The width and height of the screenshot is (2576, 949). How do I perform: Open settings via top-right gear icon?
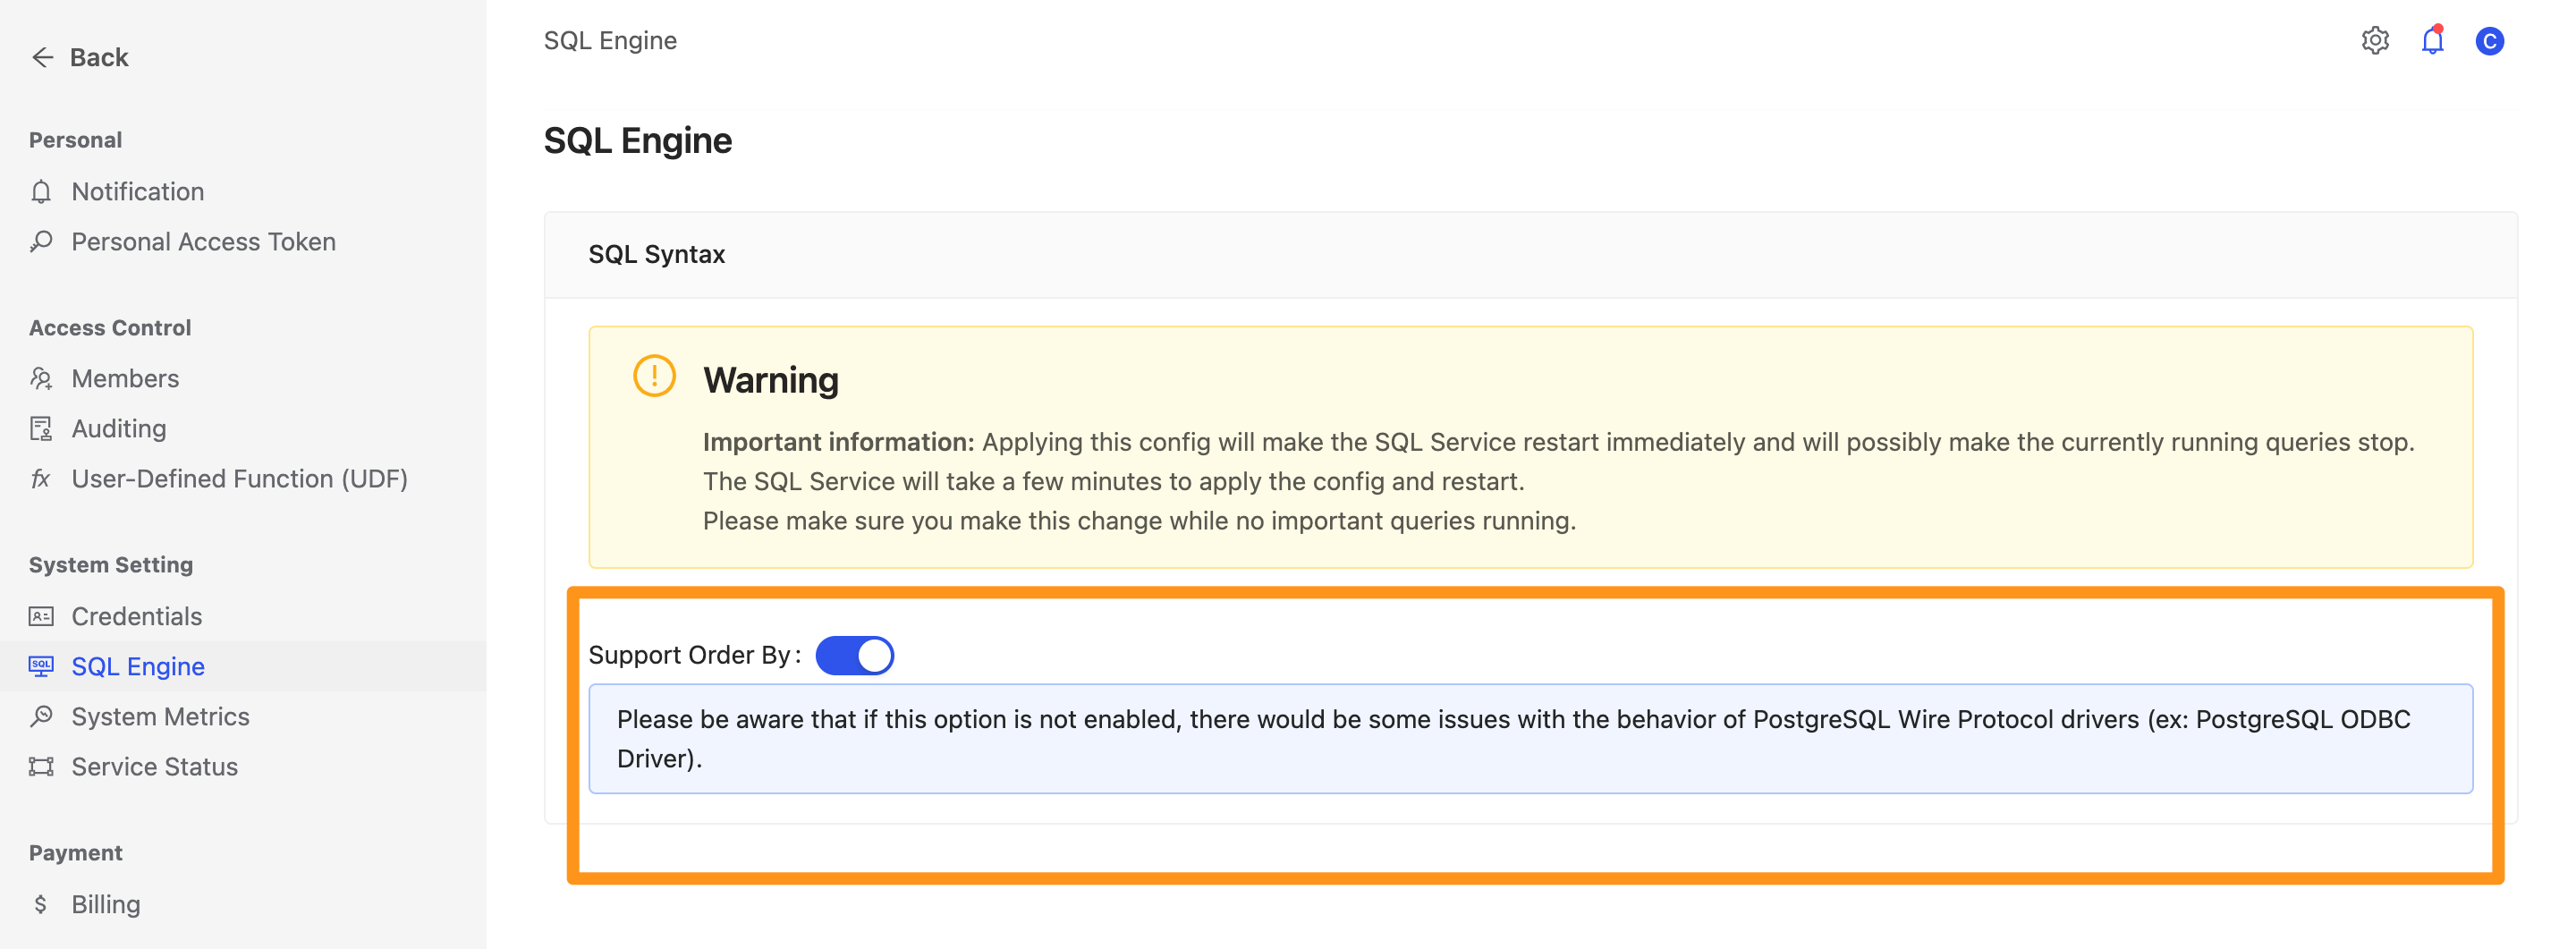2375,41
